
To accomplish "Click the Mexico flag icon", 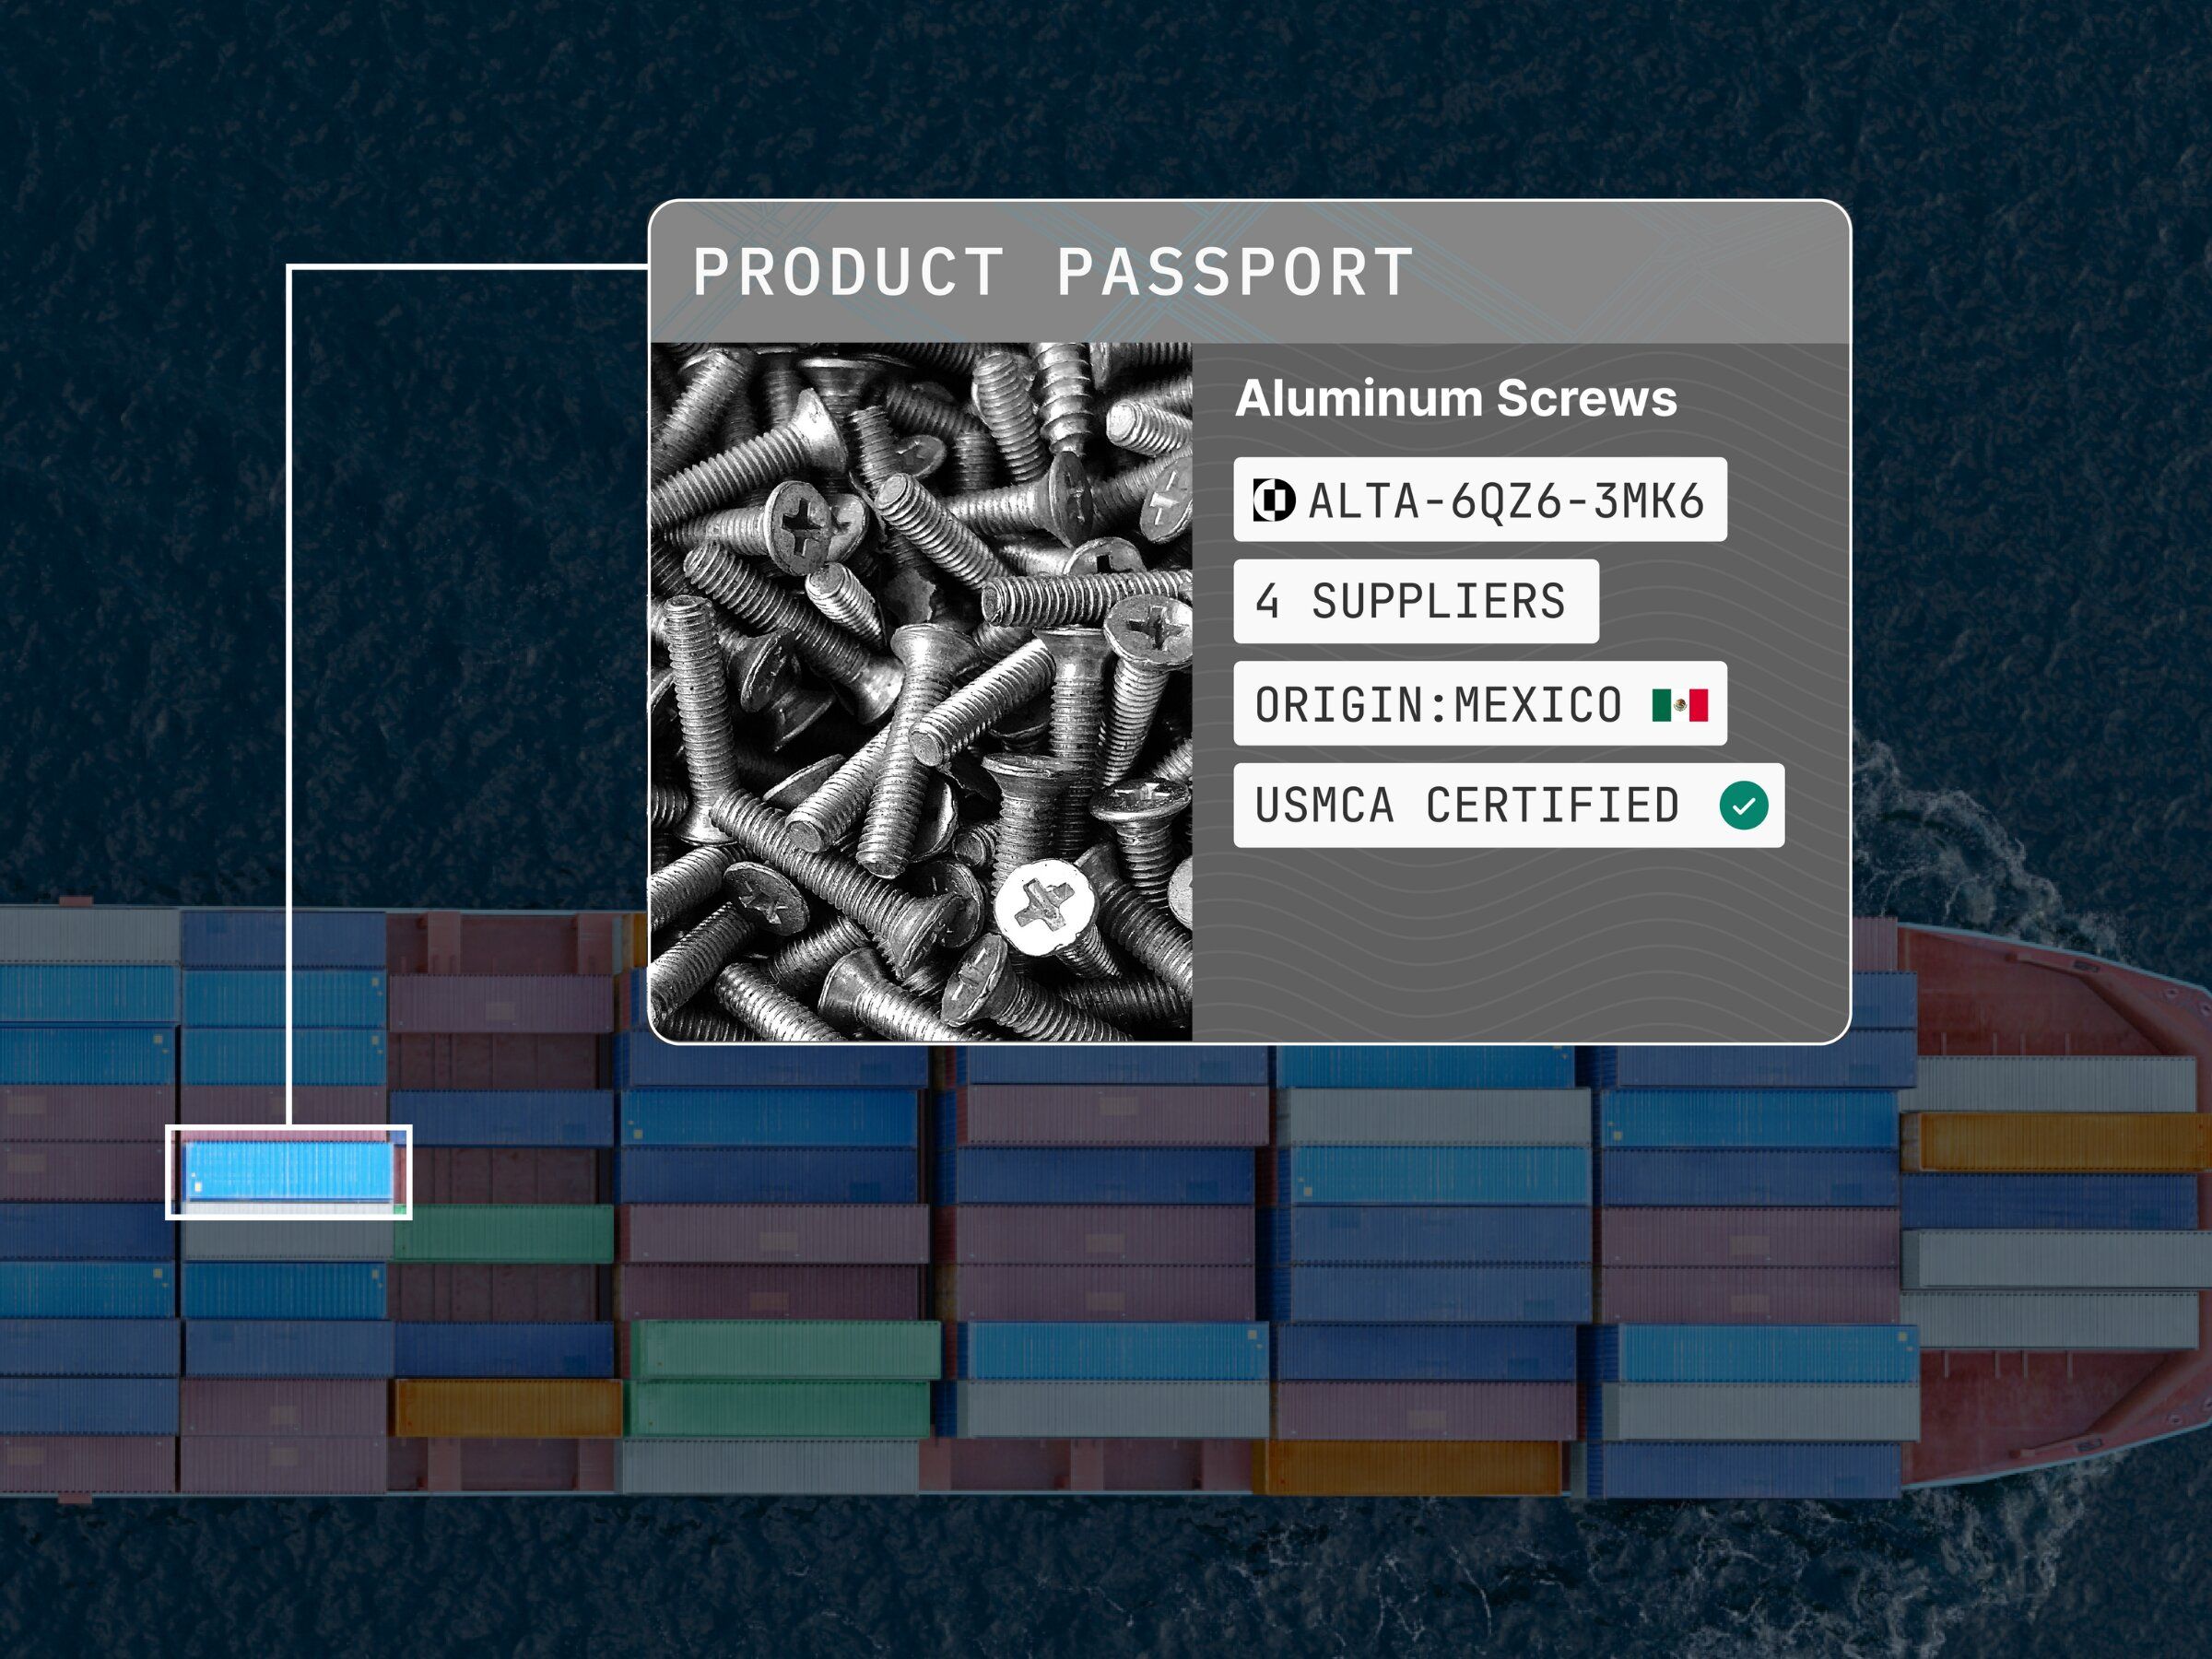I will (x=1679, y=704).
